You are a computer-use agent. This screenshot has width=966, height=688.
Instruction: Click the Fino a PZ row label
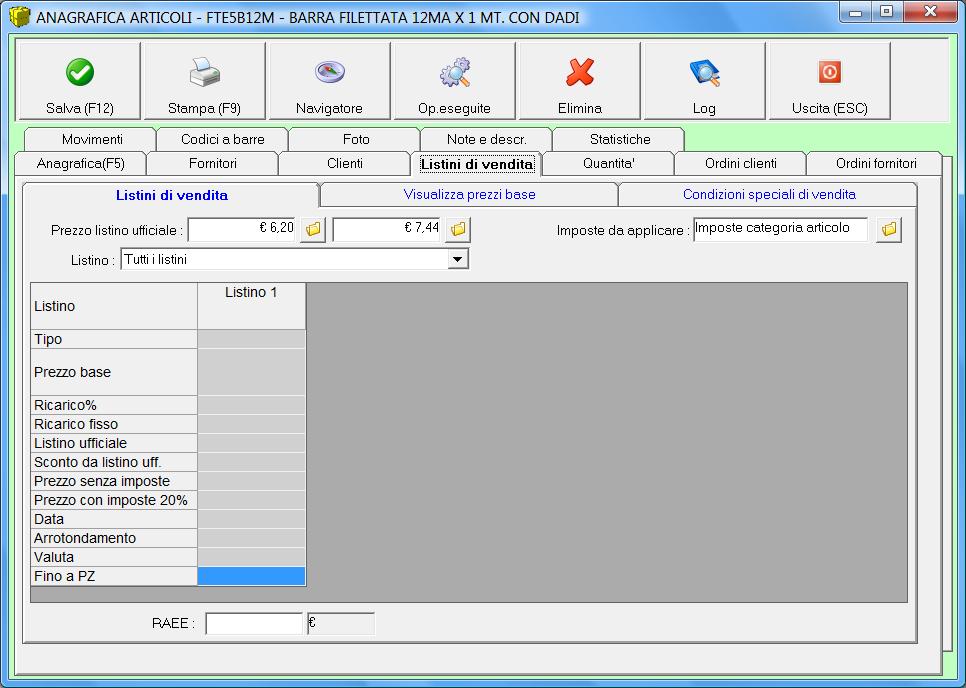pyautogui.click(x=114, y=577)
